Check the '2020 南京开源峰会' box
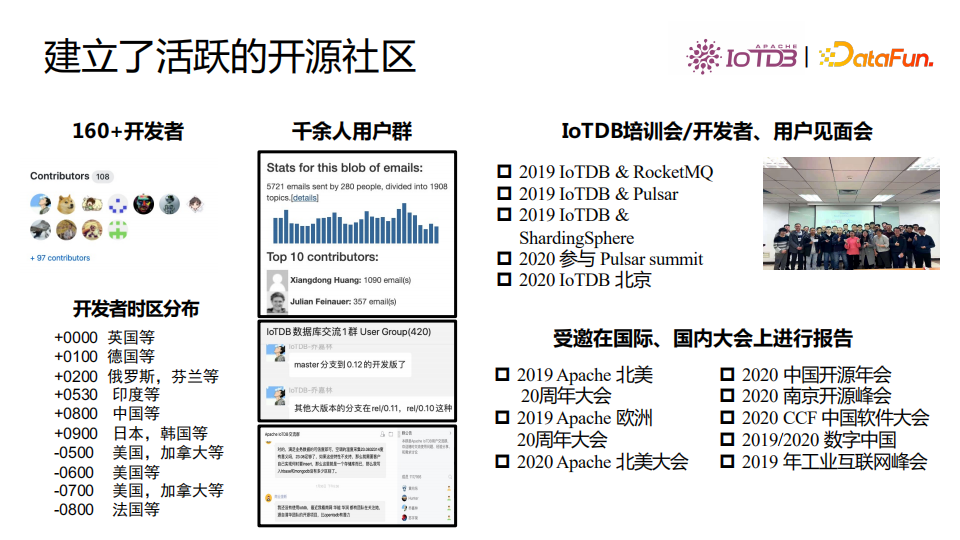 727,396
